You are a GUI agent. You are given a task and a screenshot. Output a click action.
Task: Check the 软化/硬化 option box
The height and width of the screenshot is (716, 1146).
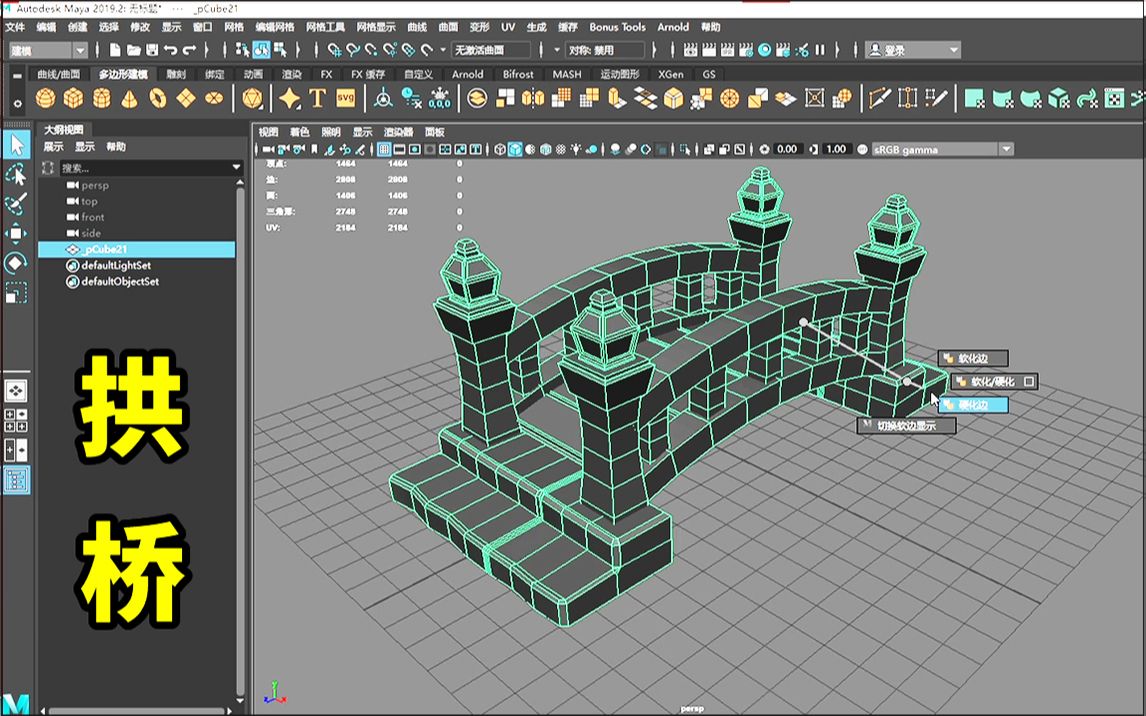(1029, 382)
